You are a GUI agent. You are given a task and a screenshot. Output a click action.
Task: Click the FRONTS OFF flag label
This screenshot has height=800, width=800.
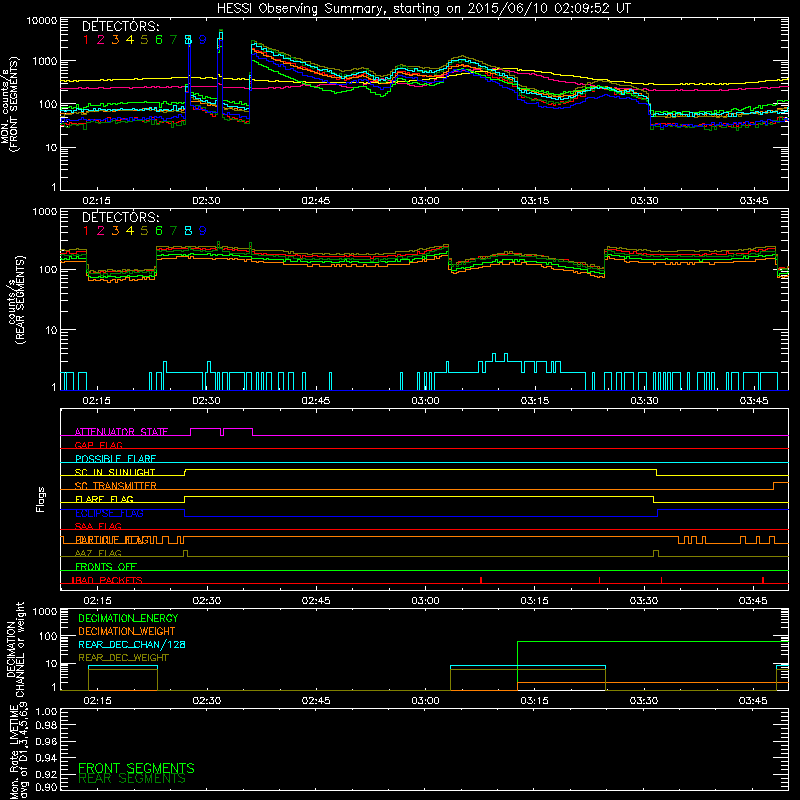[106, 566]
